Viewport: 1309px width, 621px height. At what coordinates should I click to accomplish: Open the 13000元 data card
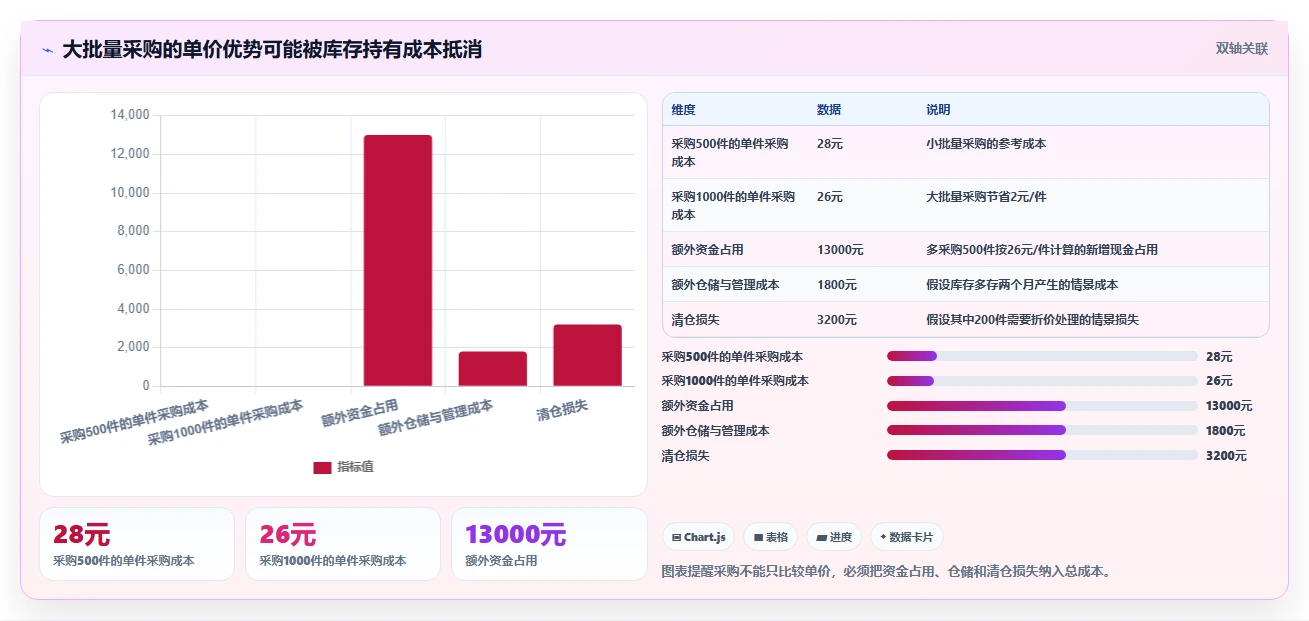point(549,544)
